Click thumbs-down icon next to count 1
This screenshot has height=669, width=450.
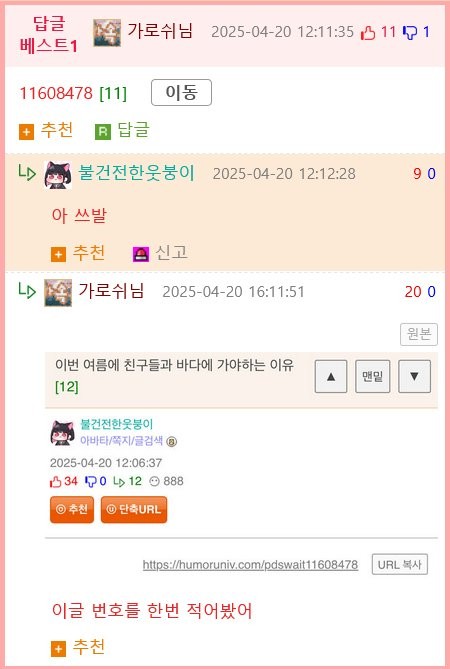tap(410, 32)
